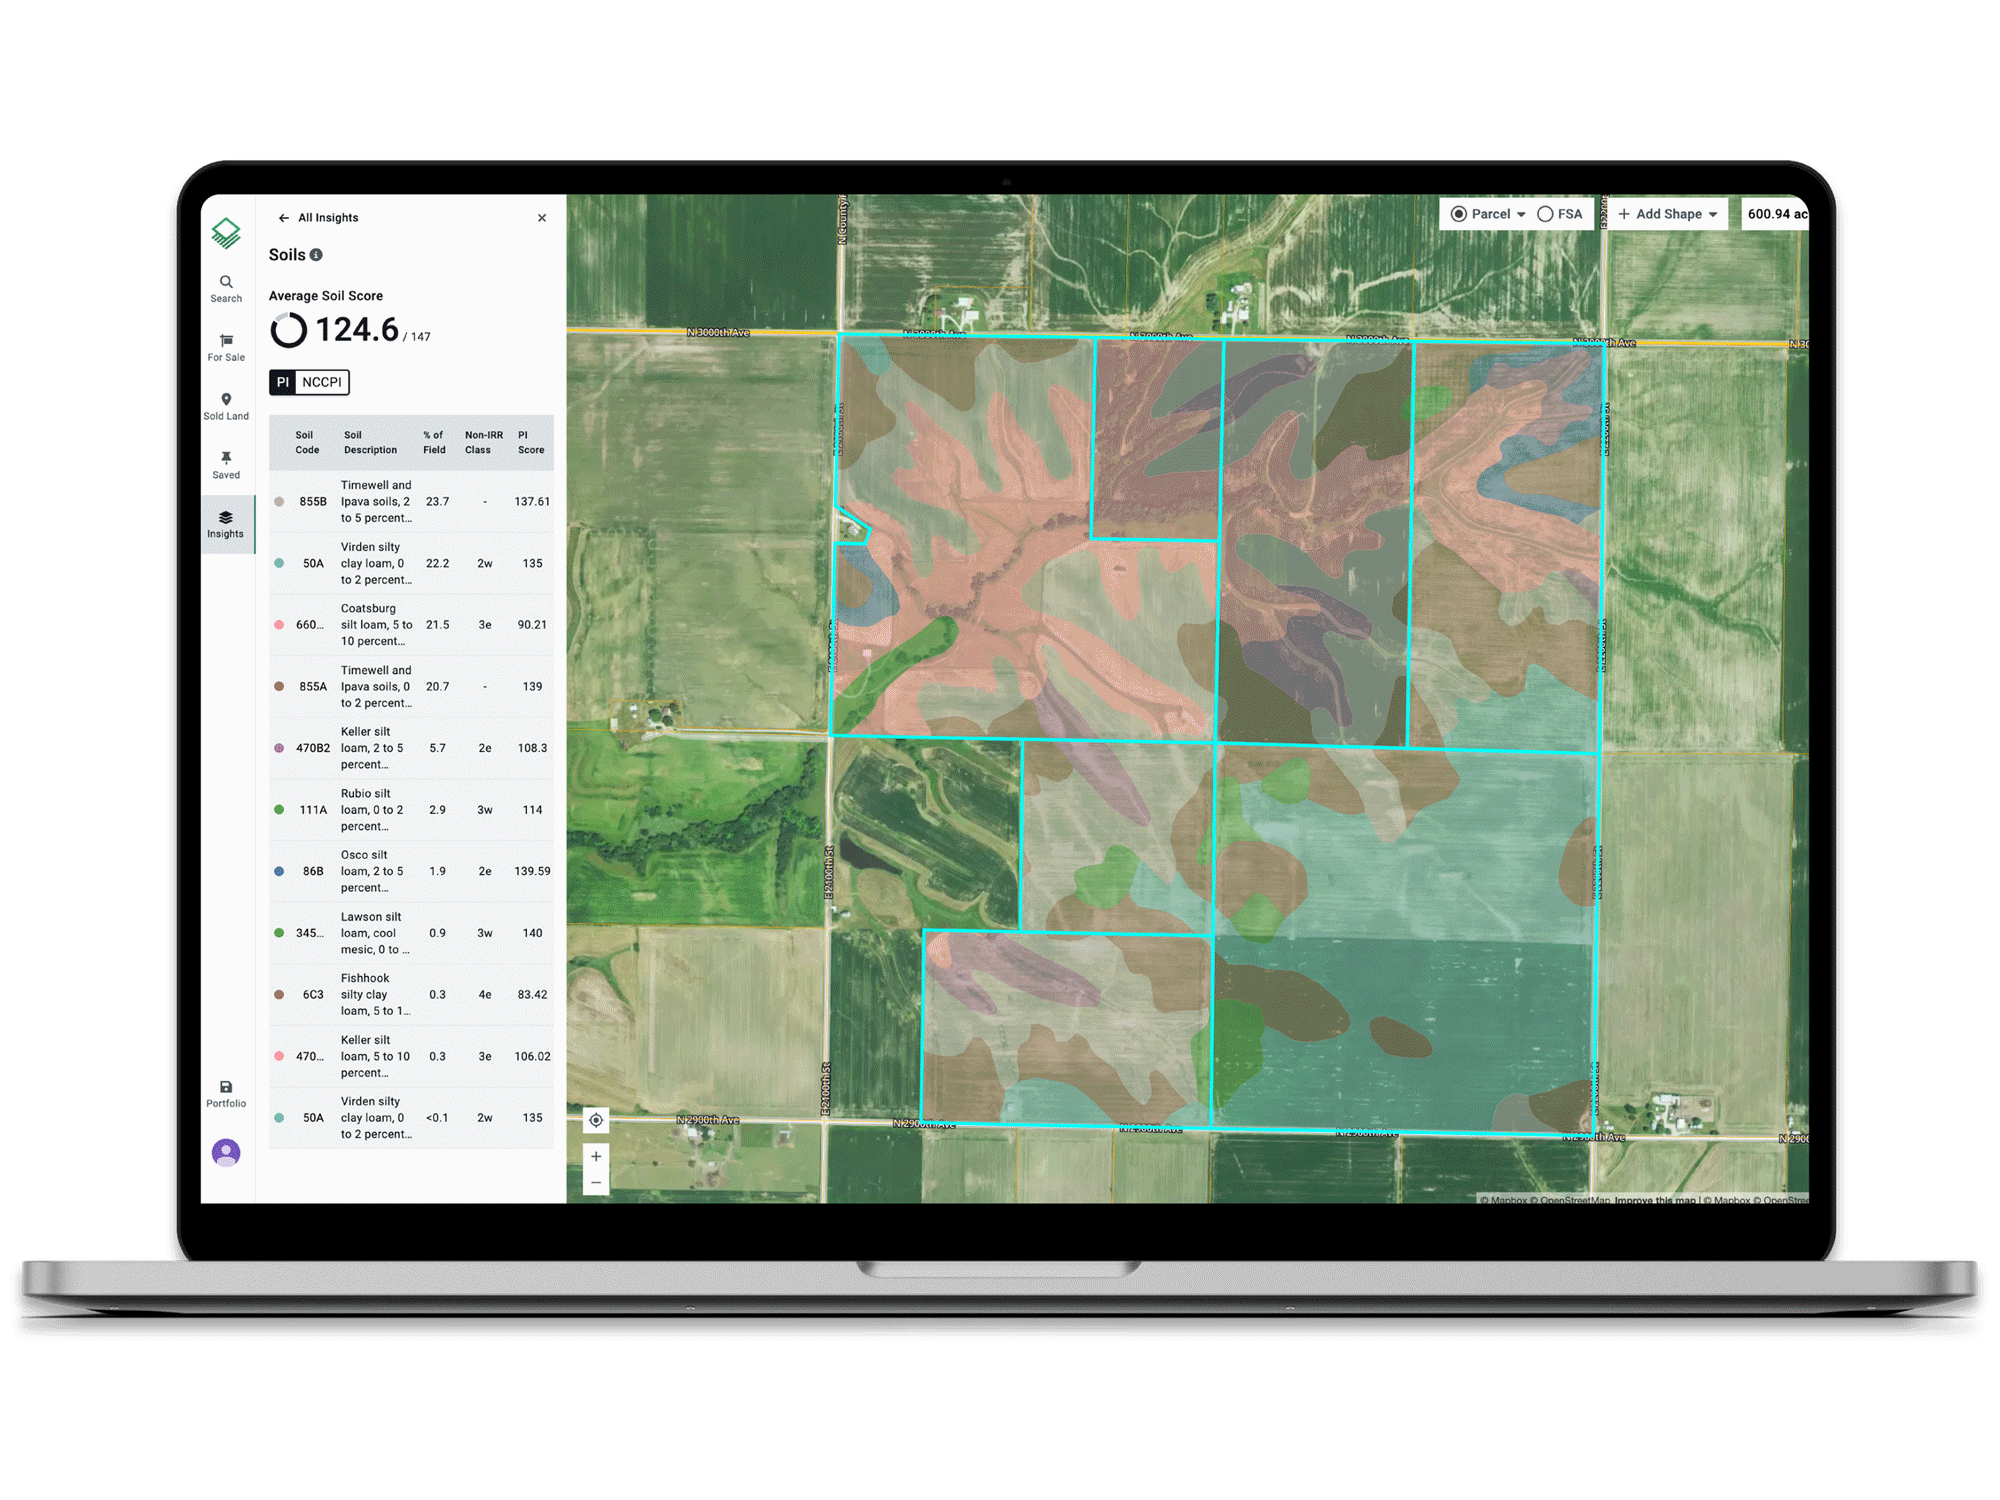
Task: Select Rubio silt loam description
Action: (x=372, y=810)
